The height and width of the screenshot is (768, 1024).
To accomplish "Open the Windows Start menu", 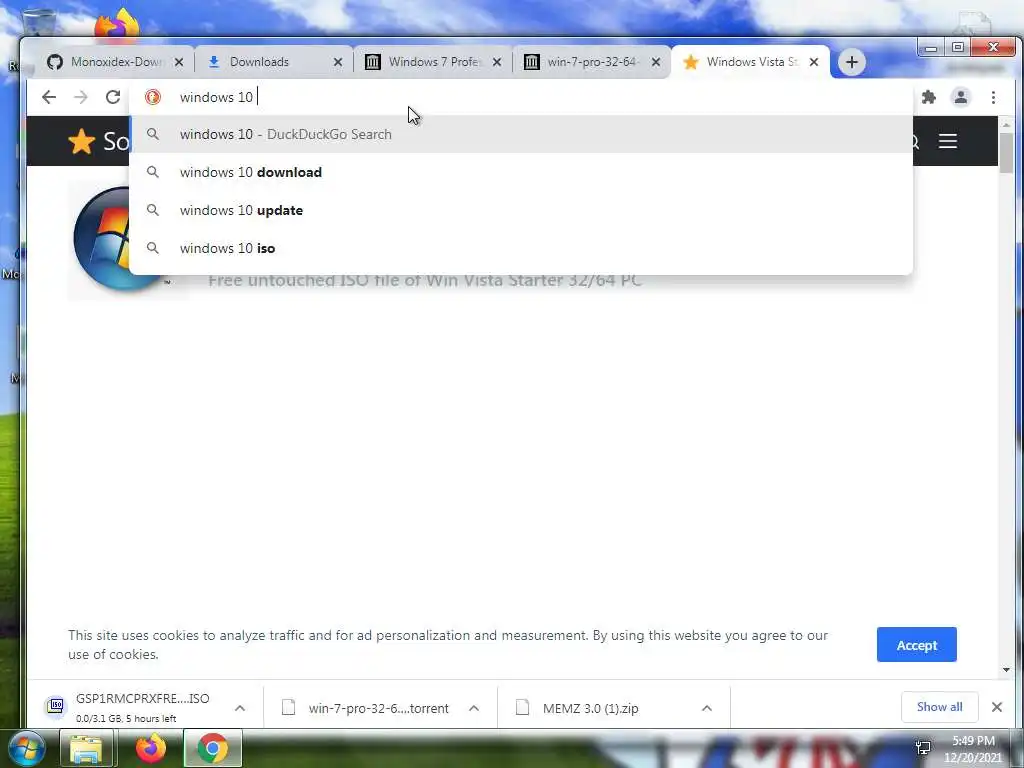I will point(26,748).
